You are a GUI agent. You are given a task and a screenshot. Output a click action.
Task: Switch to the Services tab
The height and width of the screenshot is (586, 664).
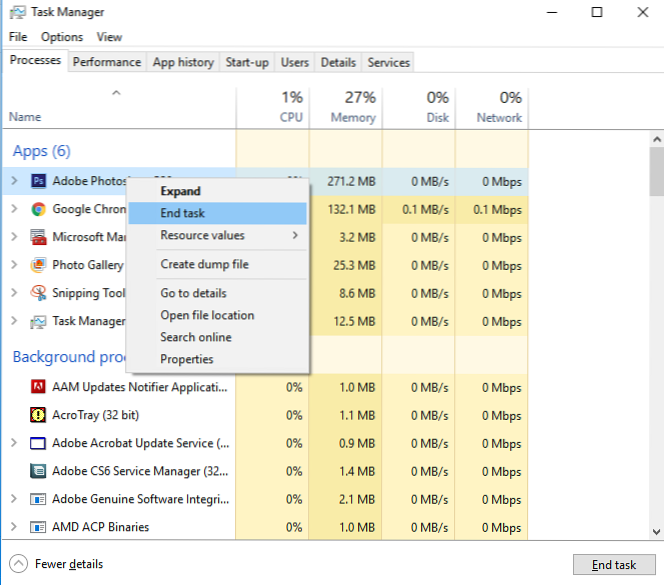388,62
